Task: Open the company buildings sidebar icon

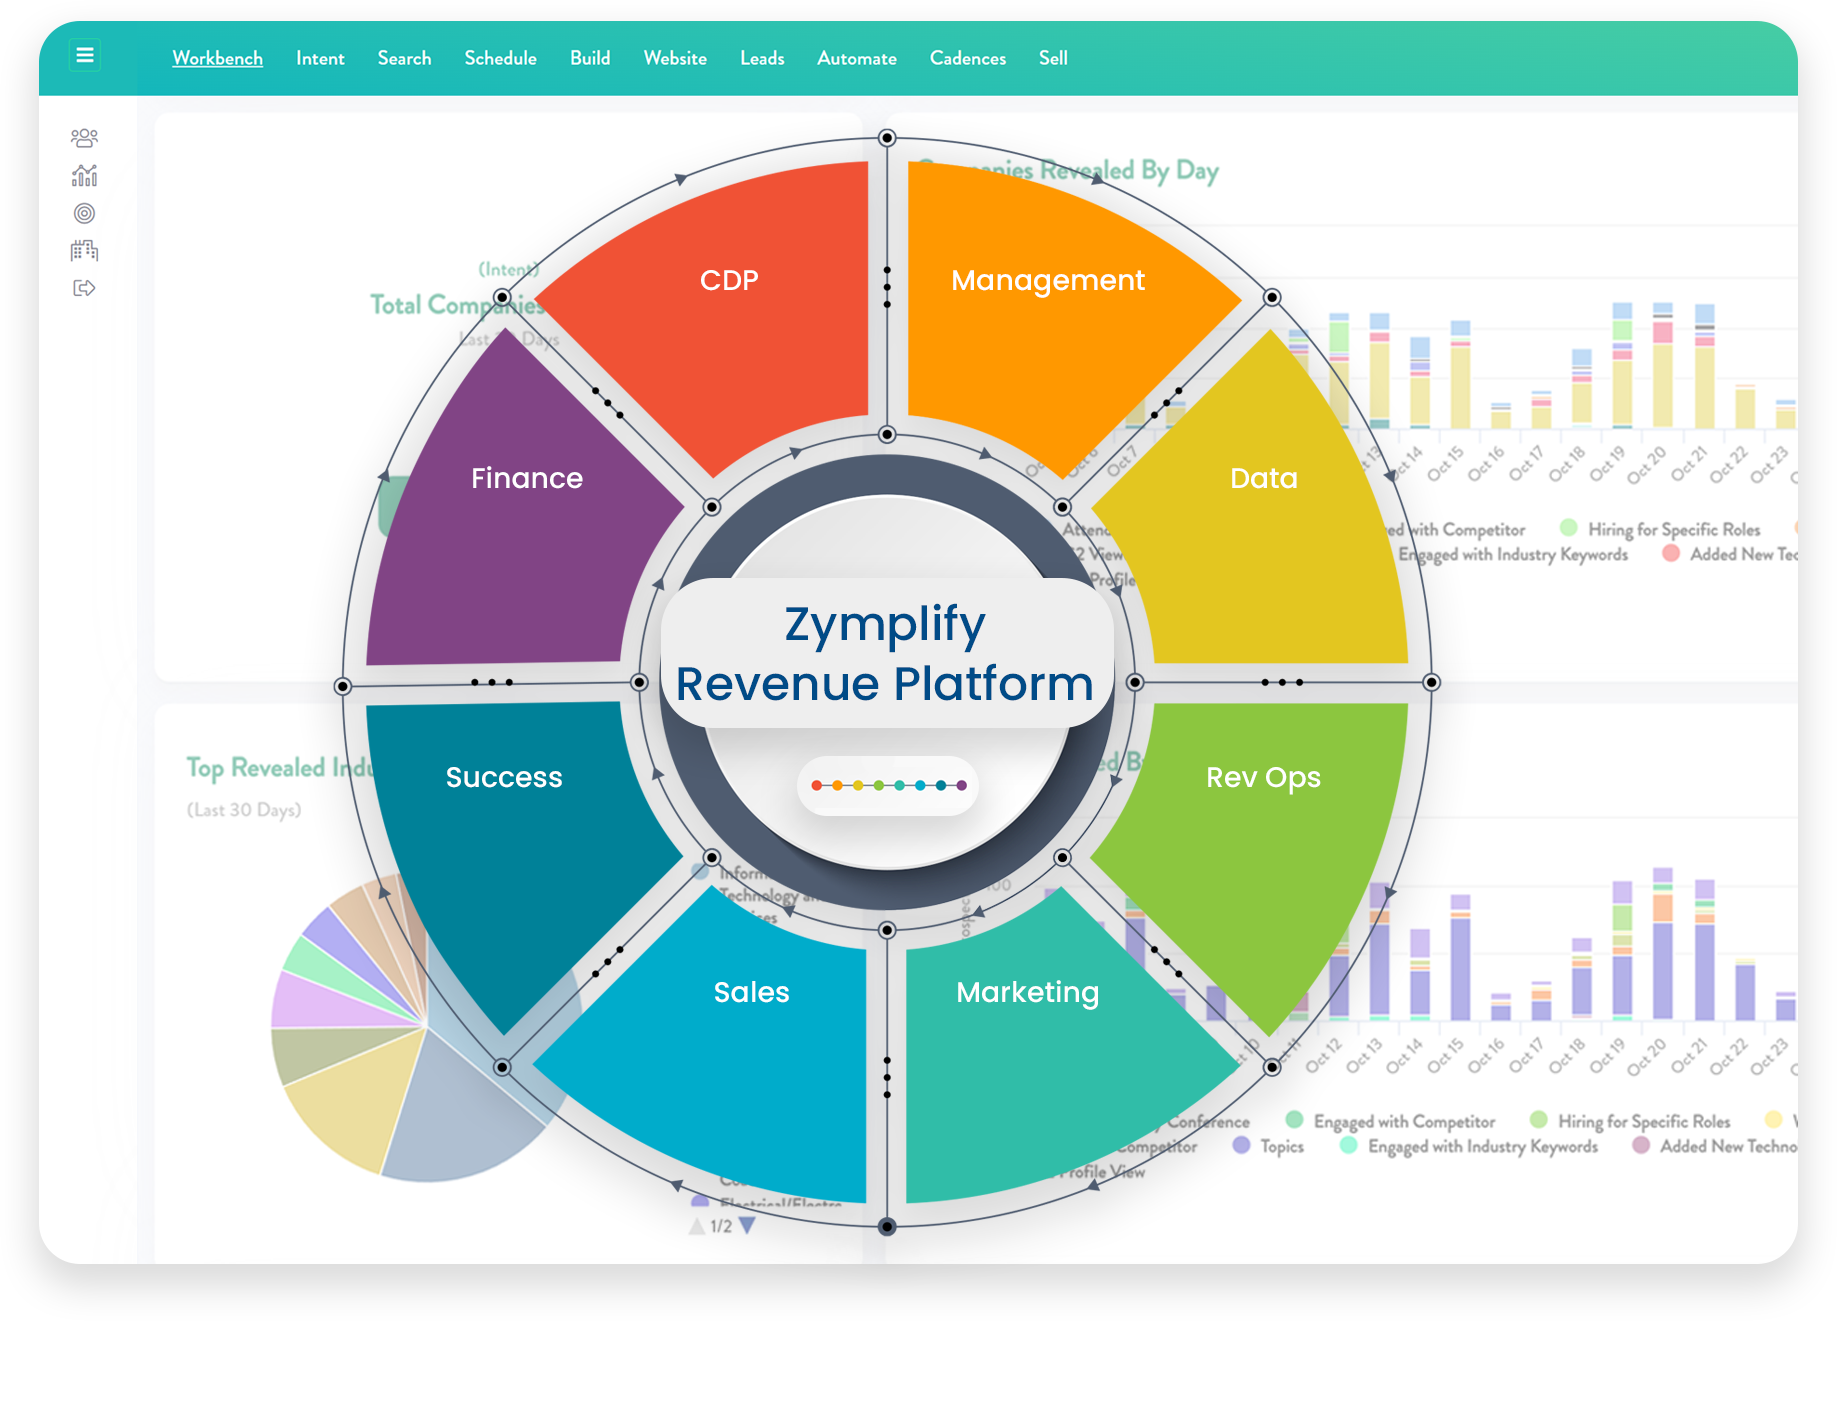Action: [85, 251]
